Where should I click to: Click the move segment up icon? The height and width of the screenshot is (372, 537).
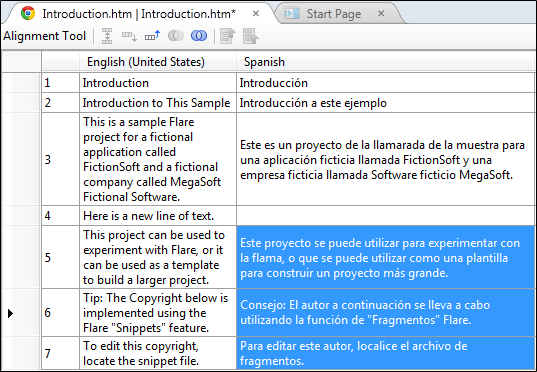[x=152, y=36]
